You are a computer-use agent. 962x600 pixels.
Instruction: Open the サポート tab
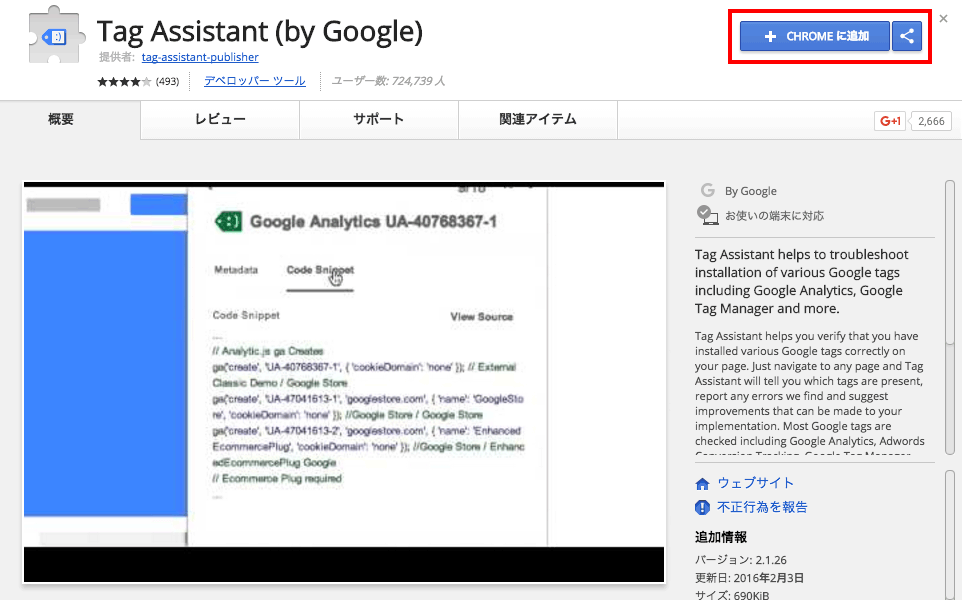point(379,119)
